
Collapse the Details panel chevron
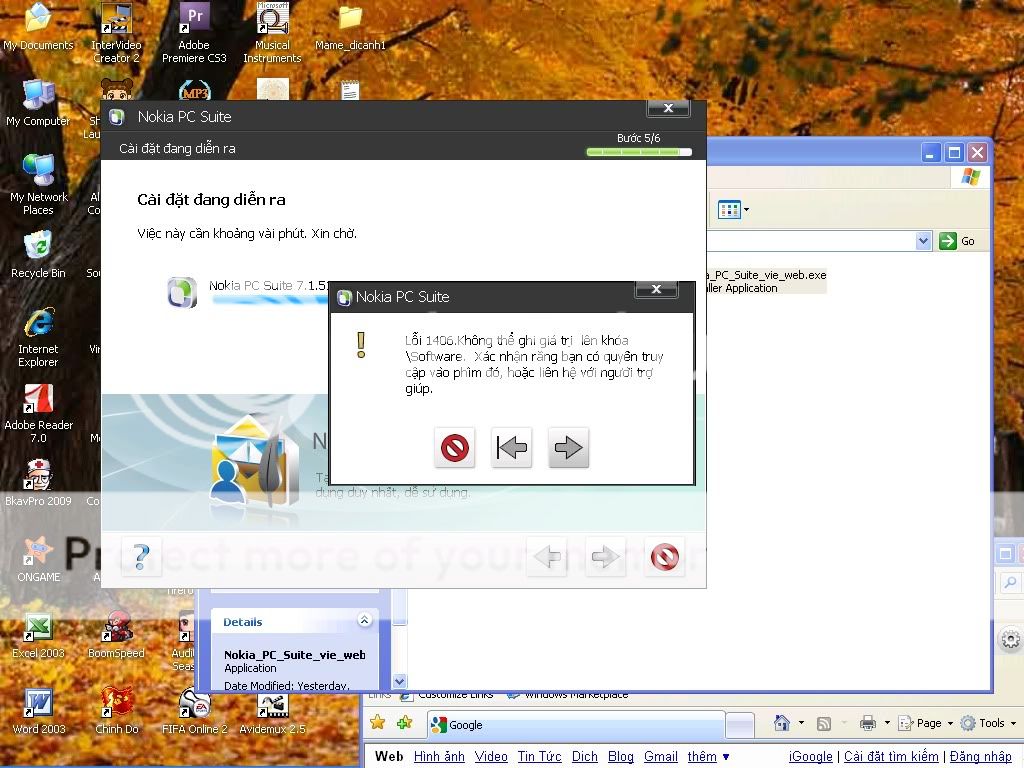pos(364,621)
